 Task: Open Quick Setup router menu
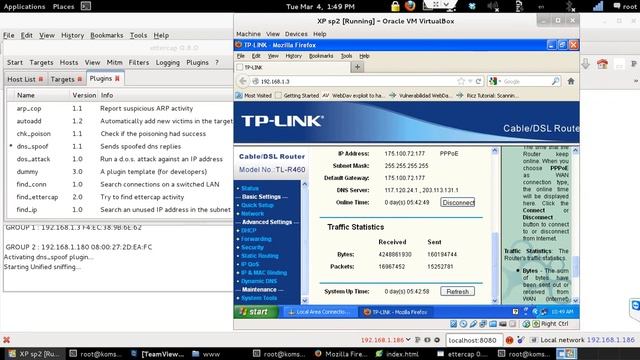click(x=257, y=205)
